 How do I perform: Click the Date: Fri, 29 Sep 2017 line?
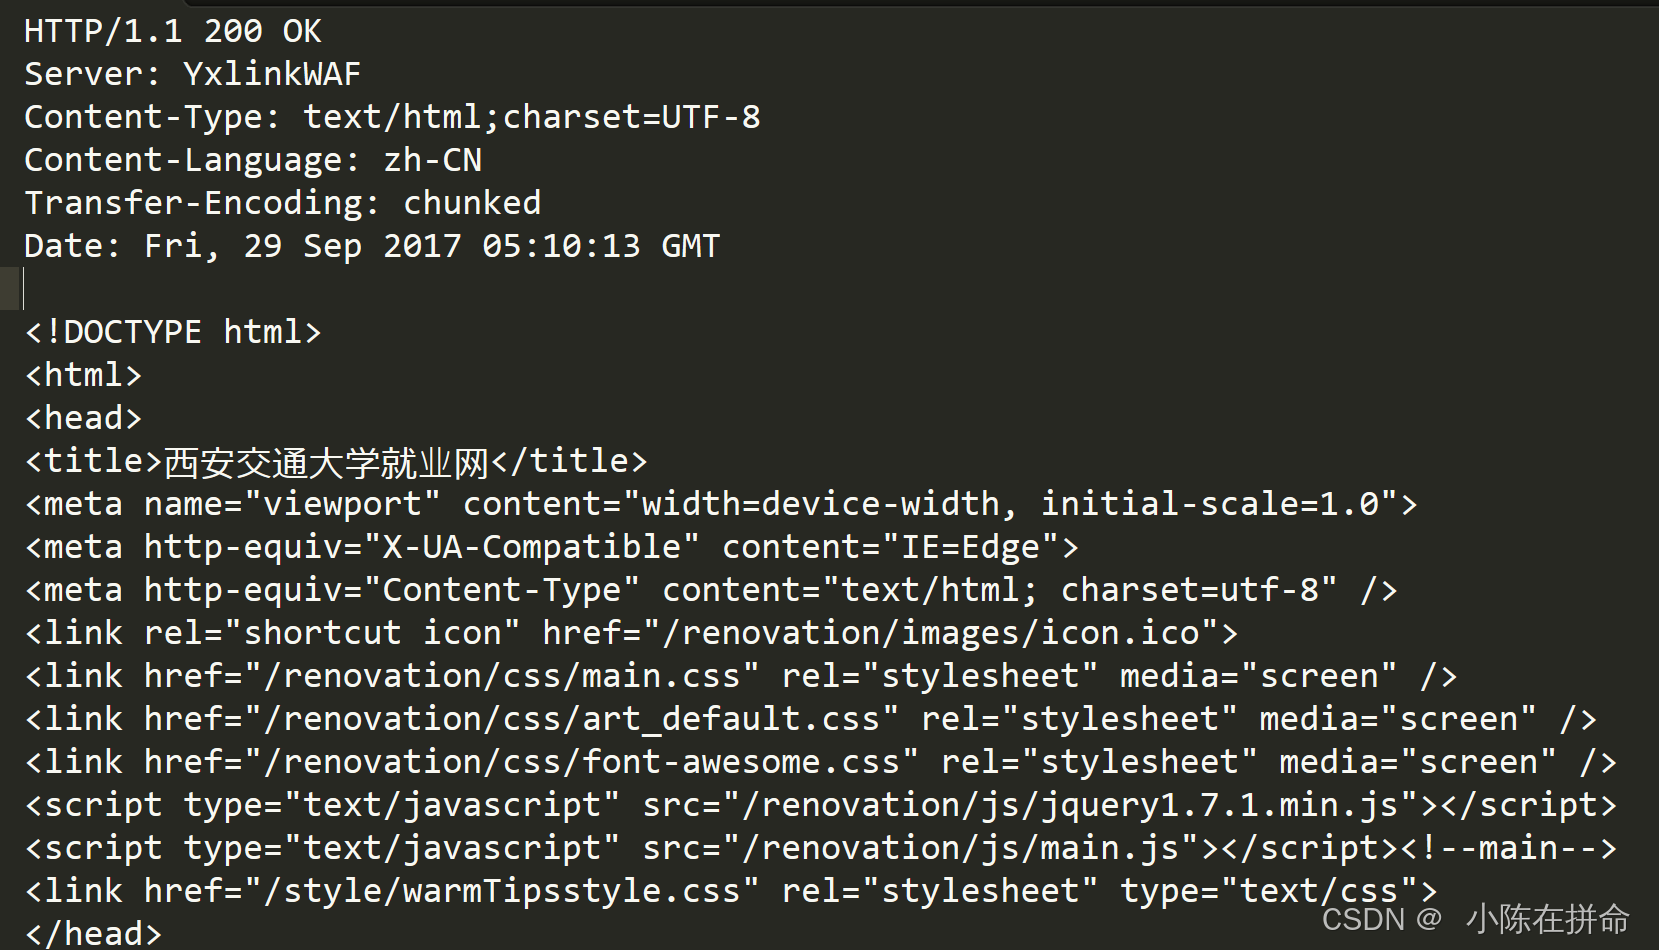click(x=372, y=246)
